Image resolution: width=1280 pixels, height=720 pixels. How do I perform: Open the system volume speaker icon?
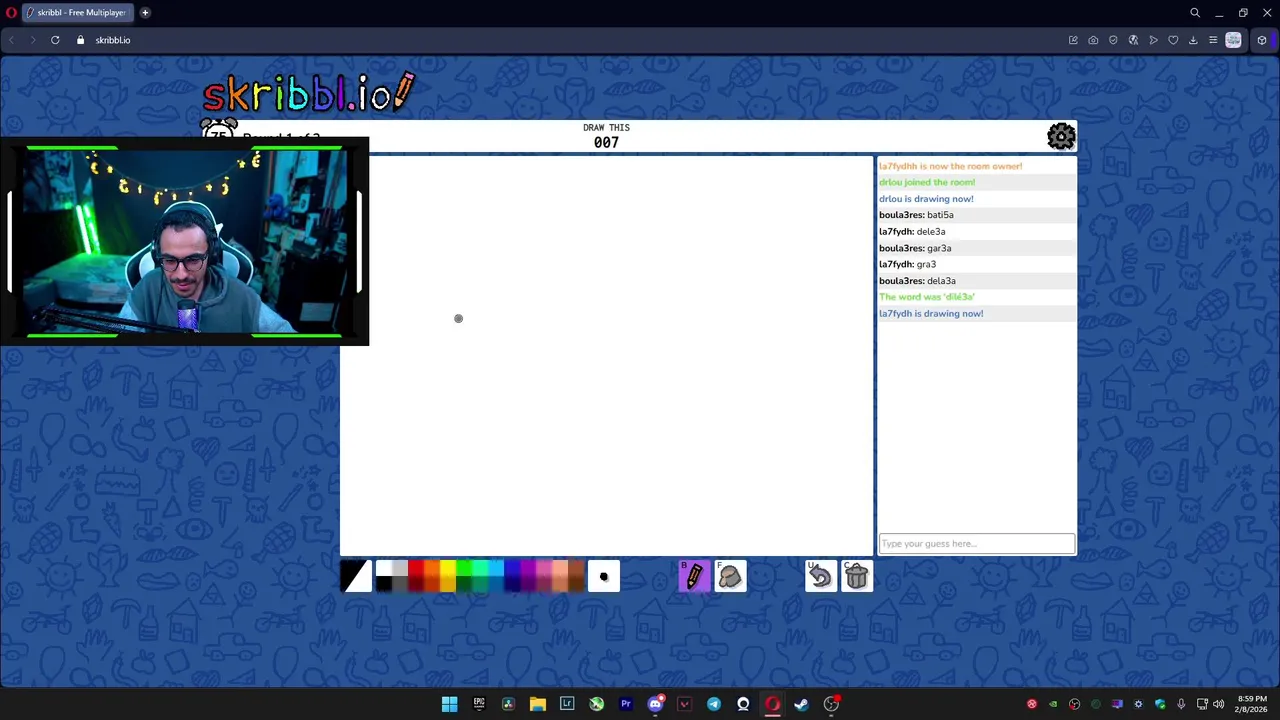point(1218,704)
